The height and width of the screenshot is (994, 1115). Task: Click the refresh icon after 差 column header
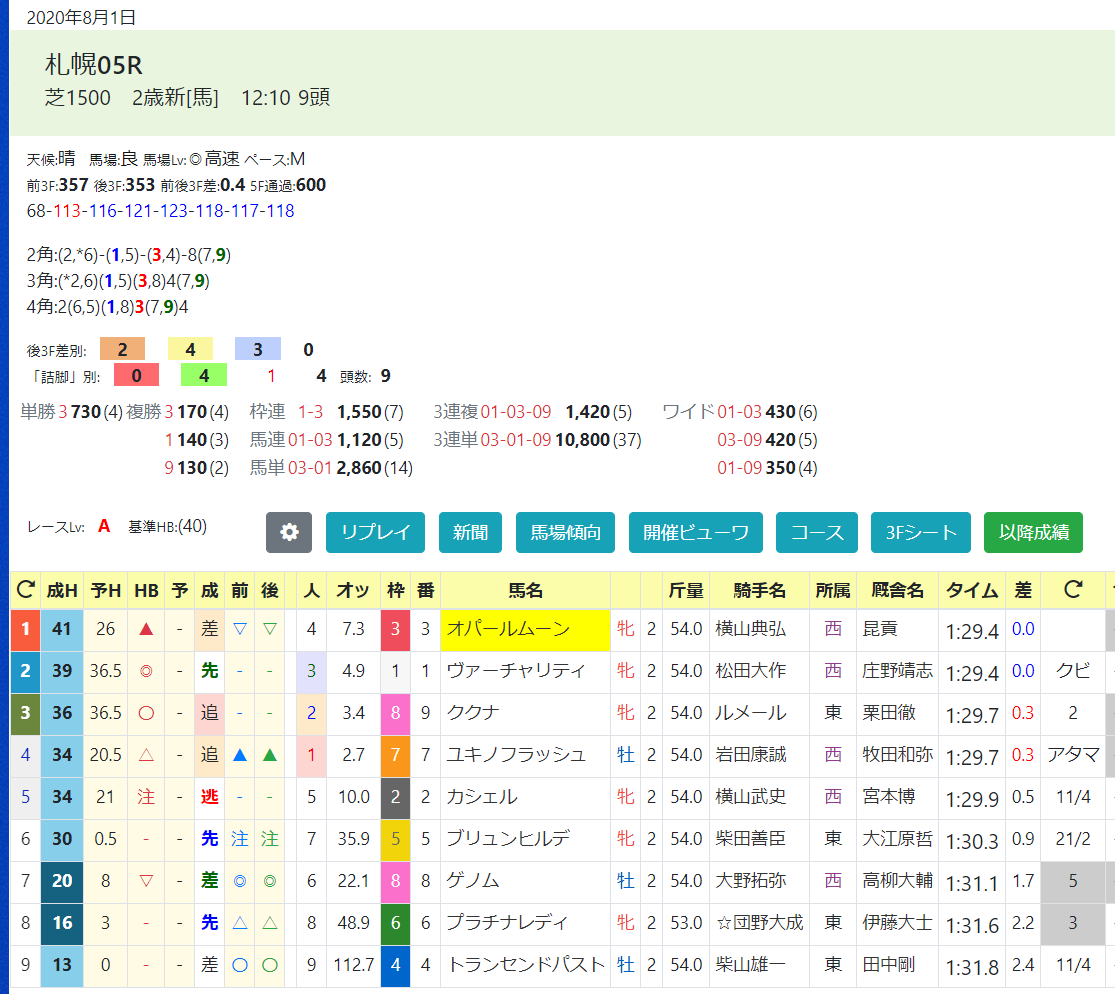(x=1072, y=589)
